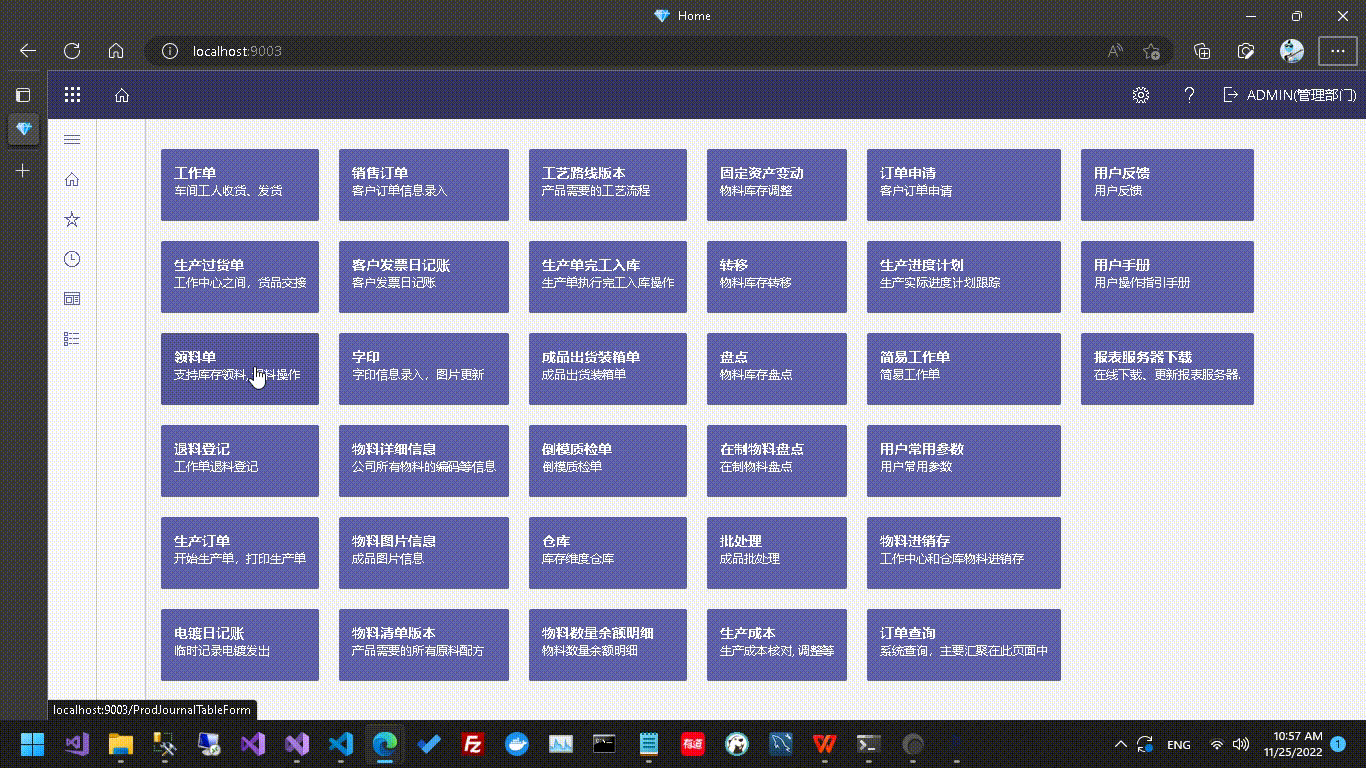Open the 物料进销存 tile
1366x768 pixels.
[963, 553]
